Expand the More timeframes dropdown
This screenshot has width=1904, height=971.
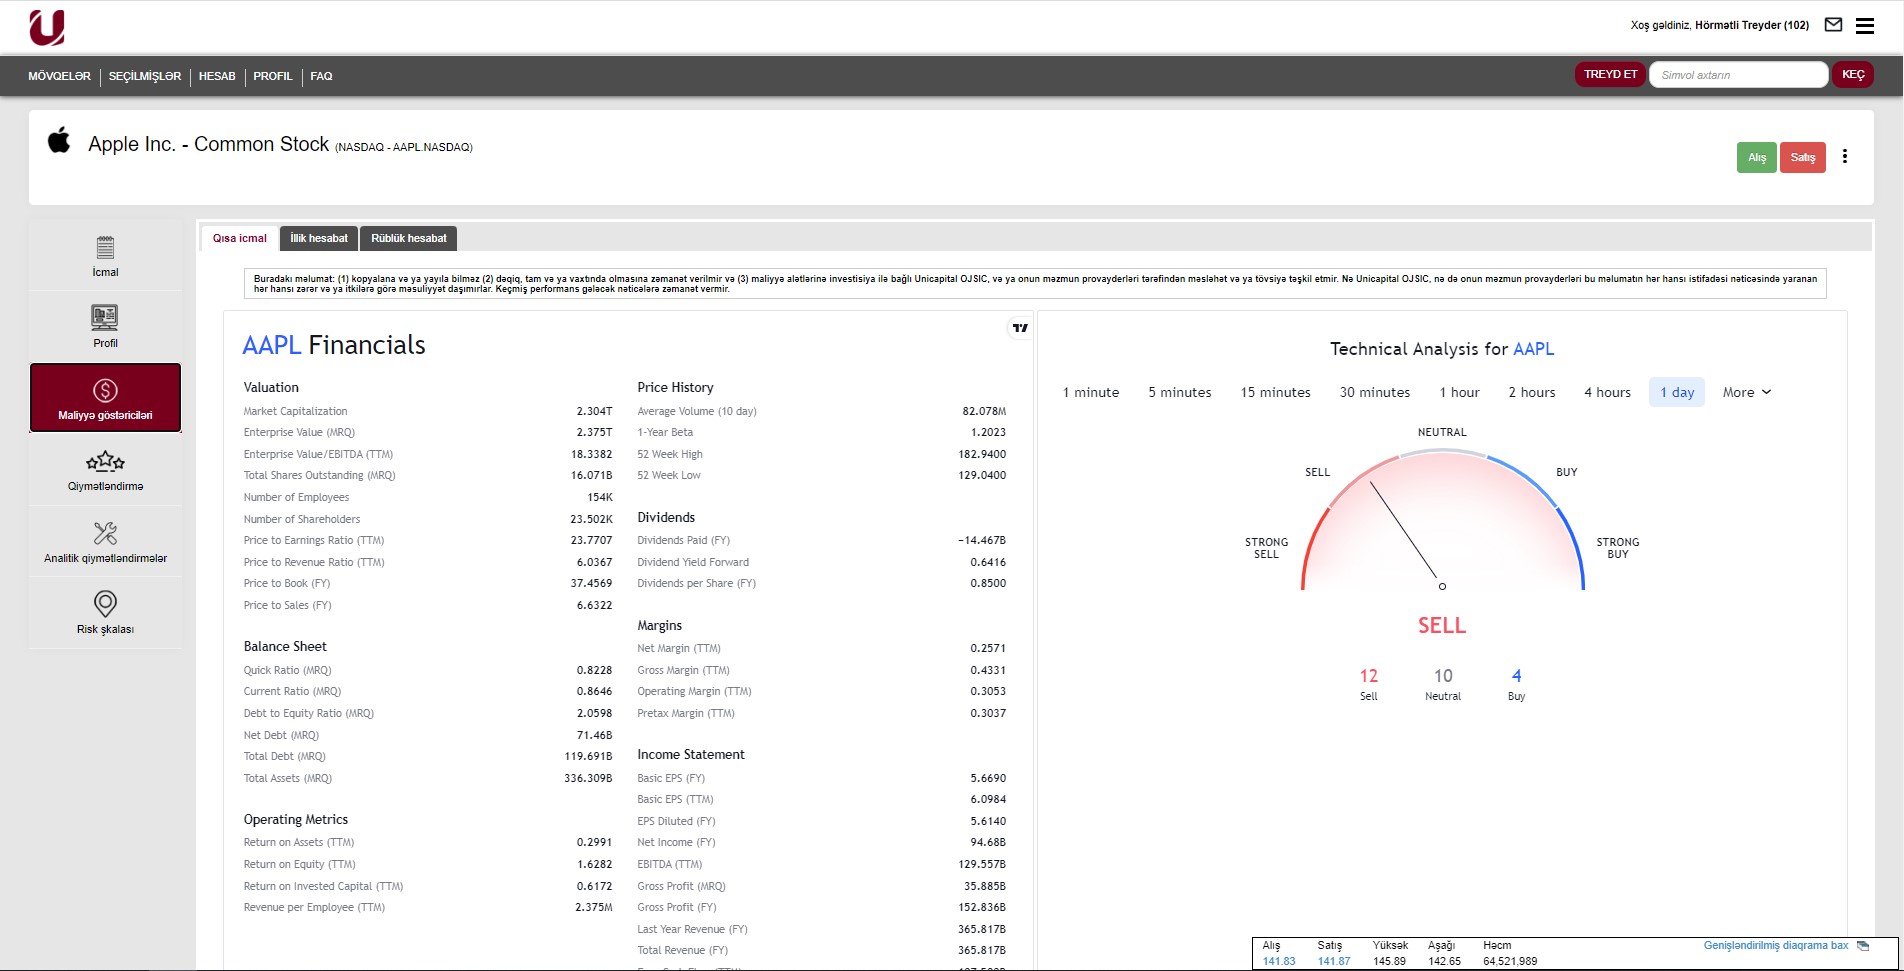click(1746, 393)
